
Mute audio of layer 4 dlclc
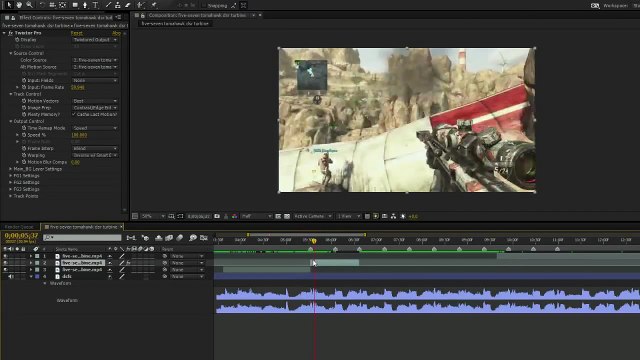[11, 277]
